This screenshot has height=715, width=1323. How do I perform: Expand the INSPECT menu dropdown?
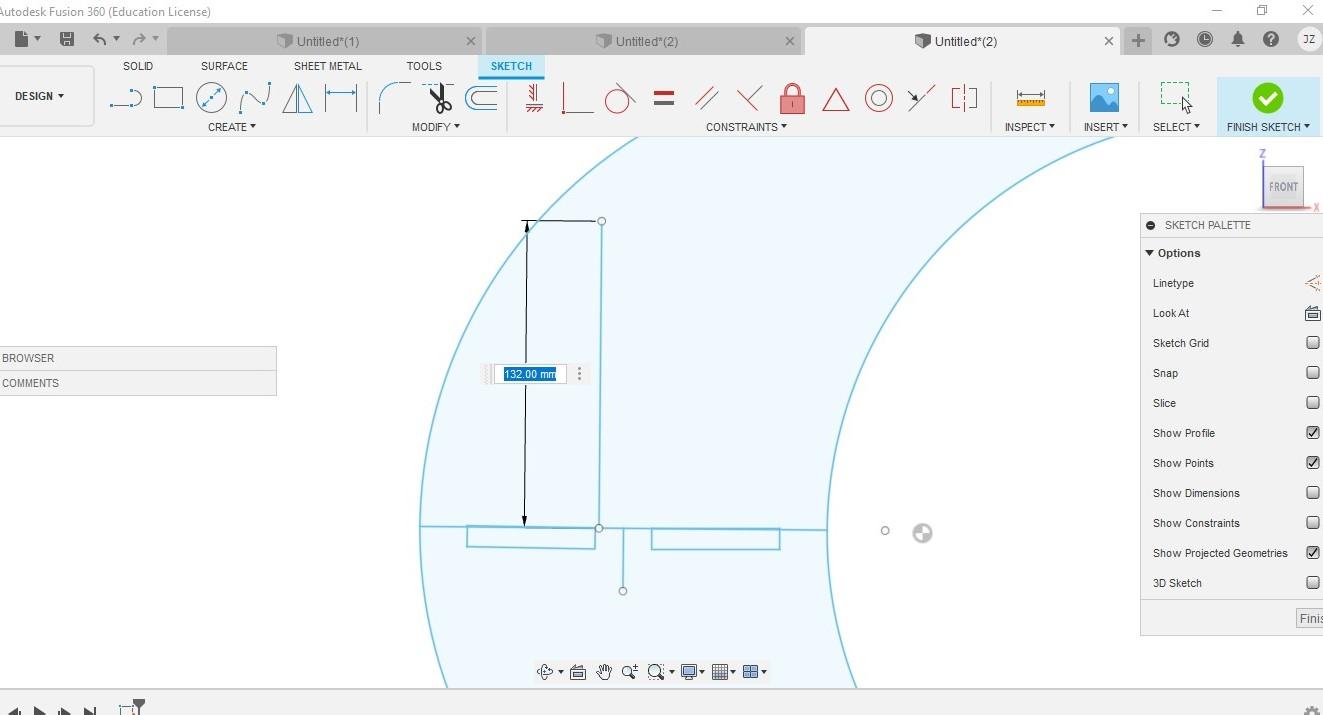tap(1030, 127)
